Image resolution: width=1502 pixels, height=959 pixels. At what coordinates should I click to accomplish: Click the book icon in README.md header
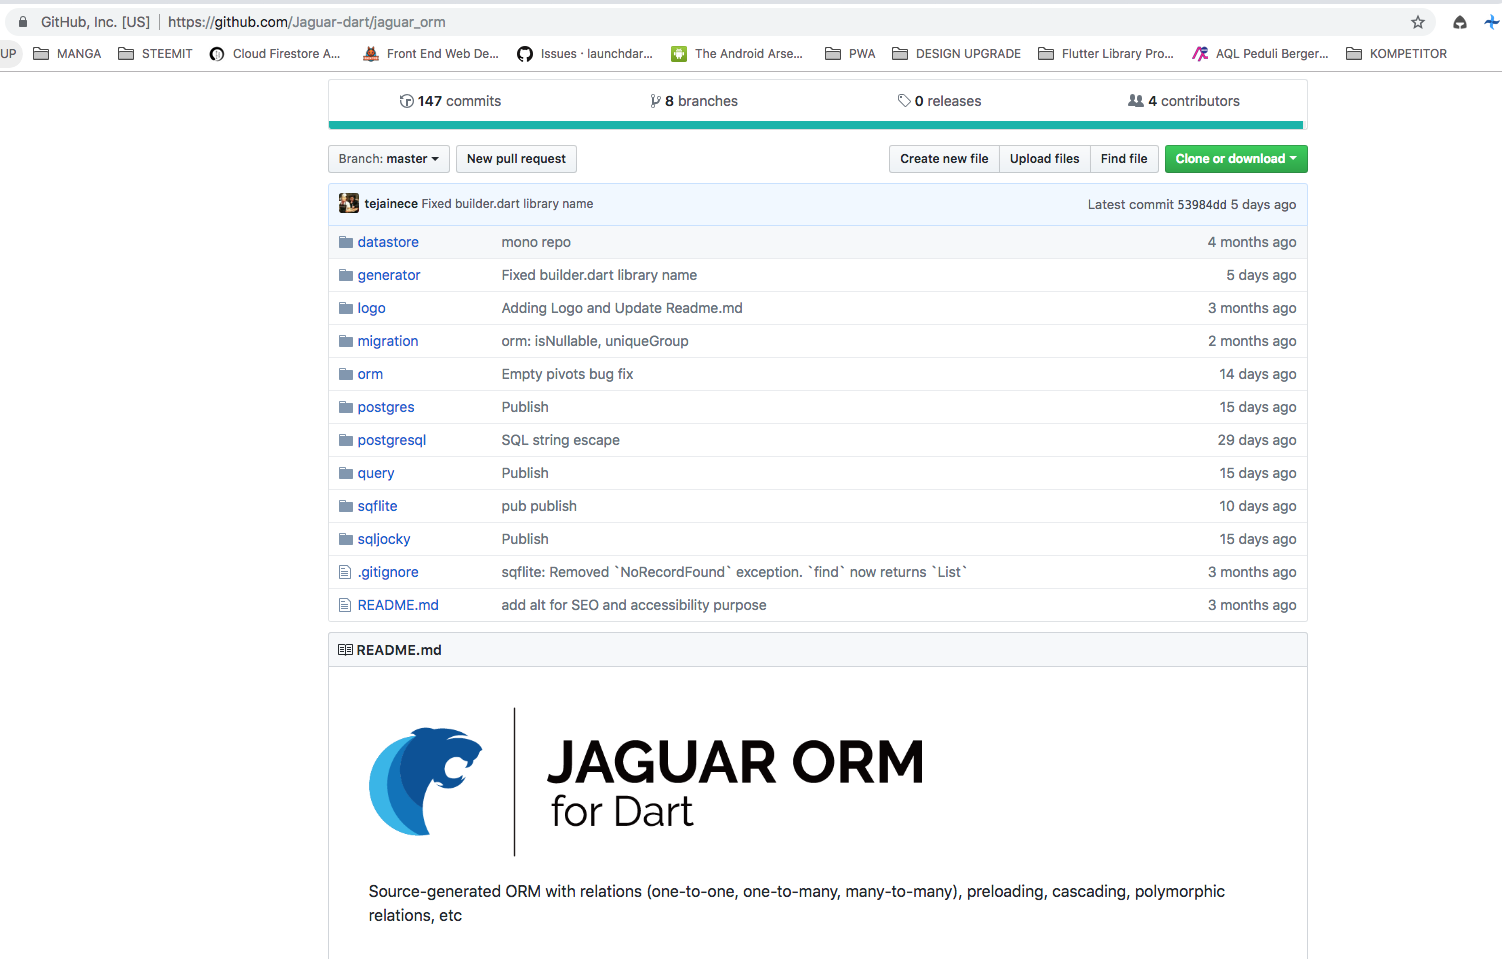coord(345,650)
